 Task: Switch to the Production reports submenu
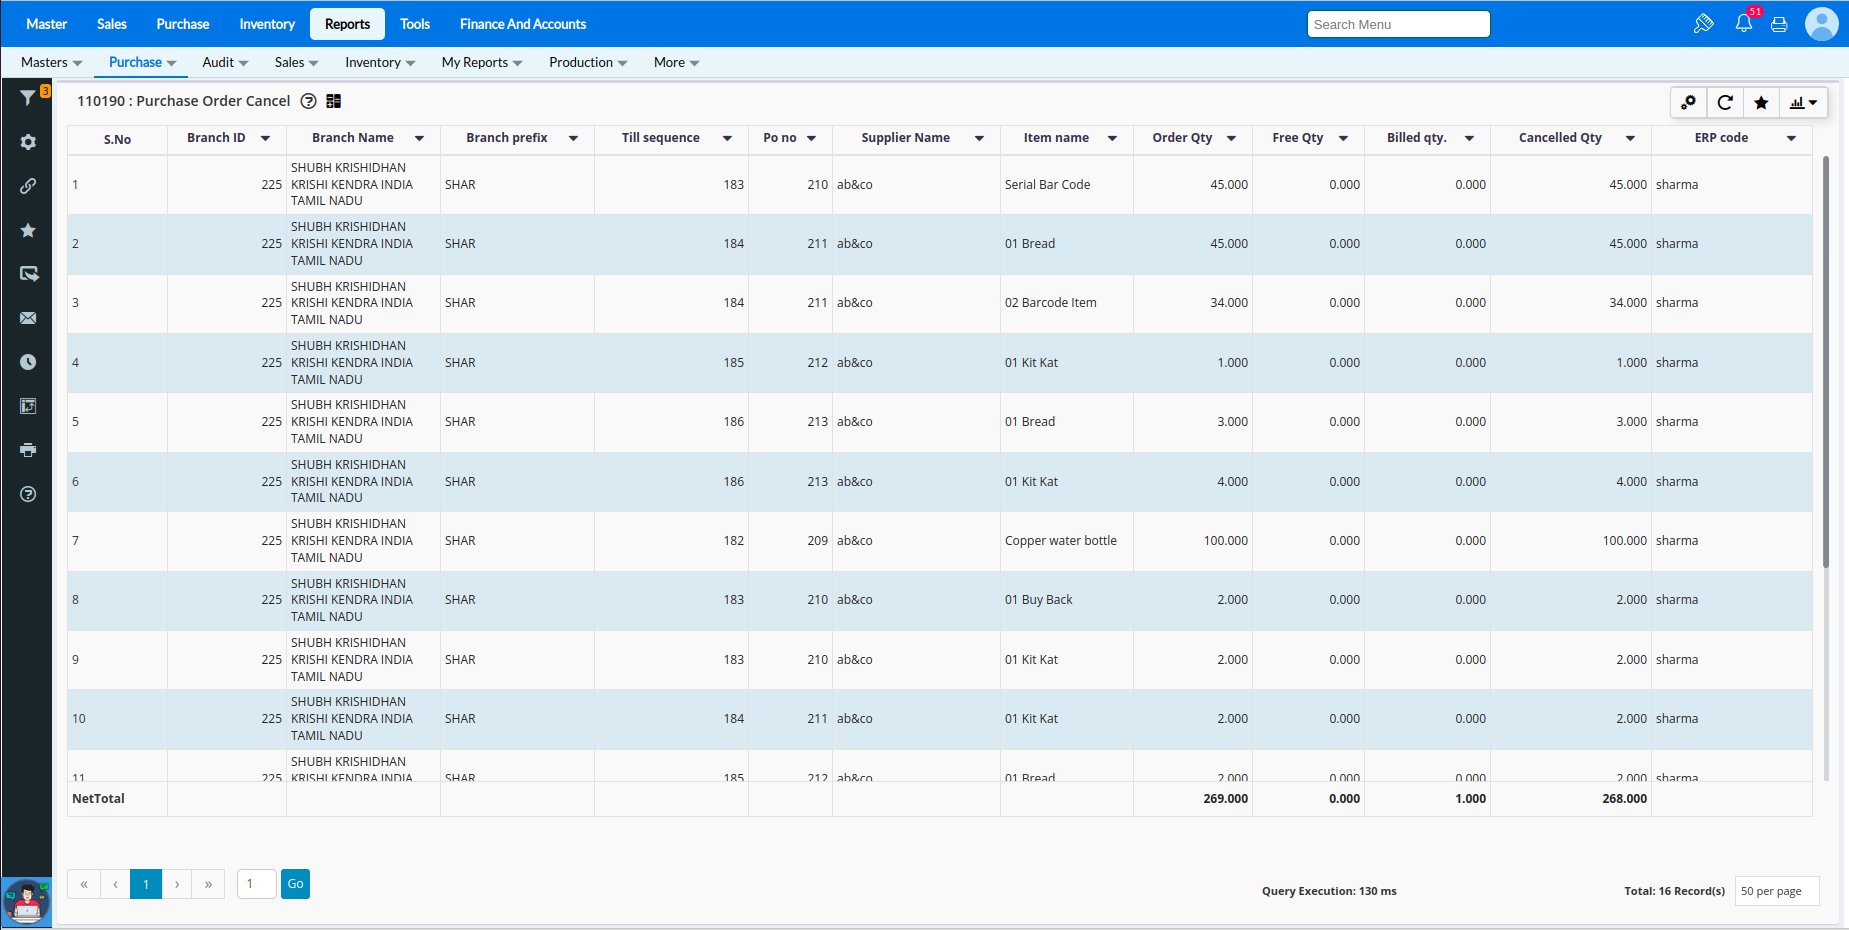pyautogui.click(x=587, y=62)
